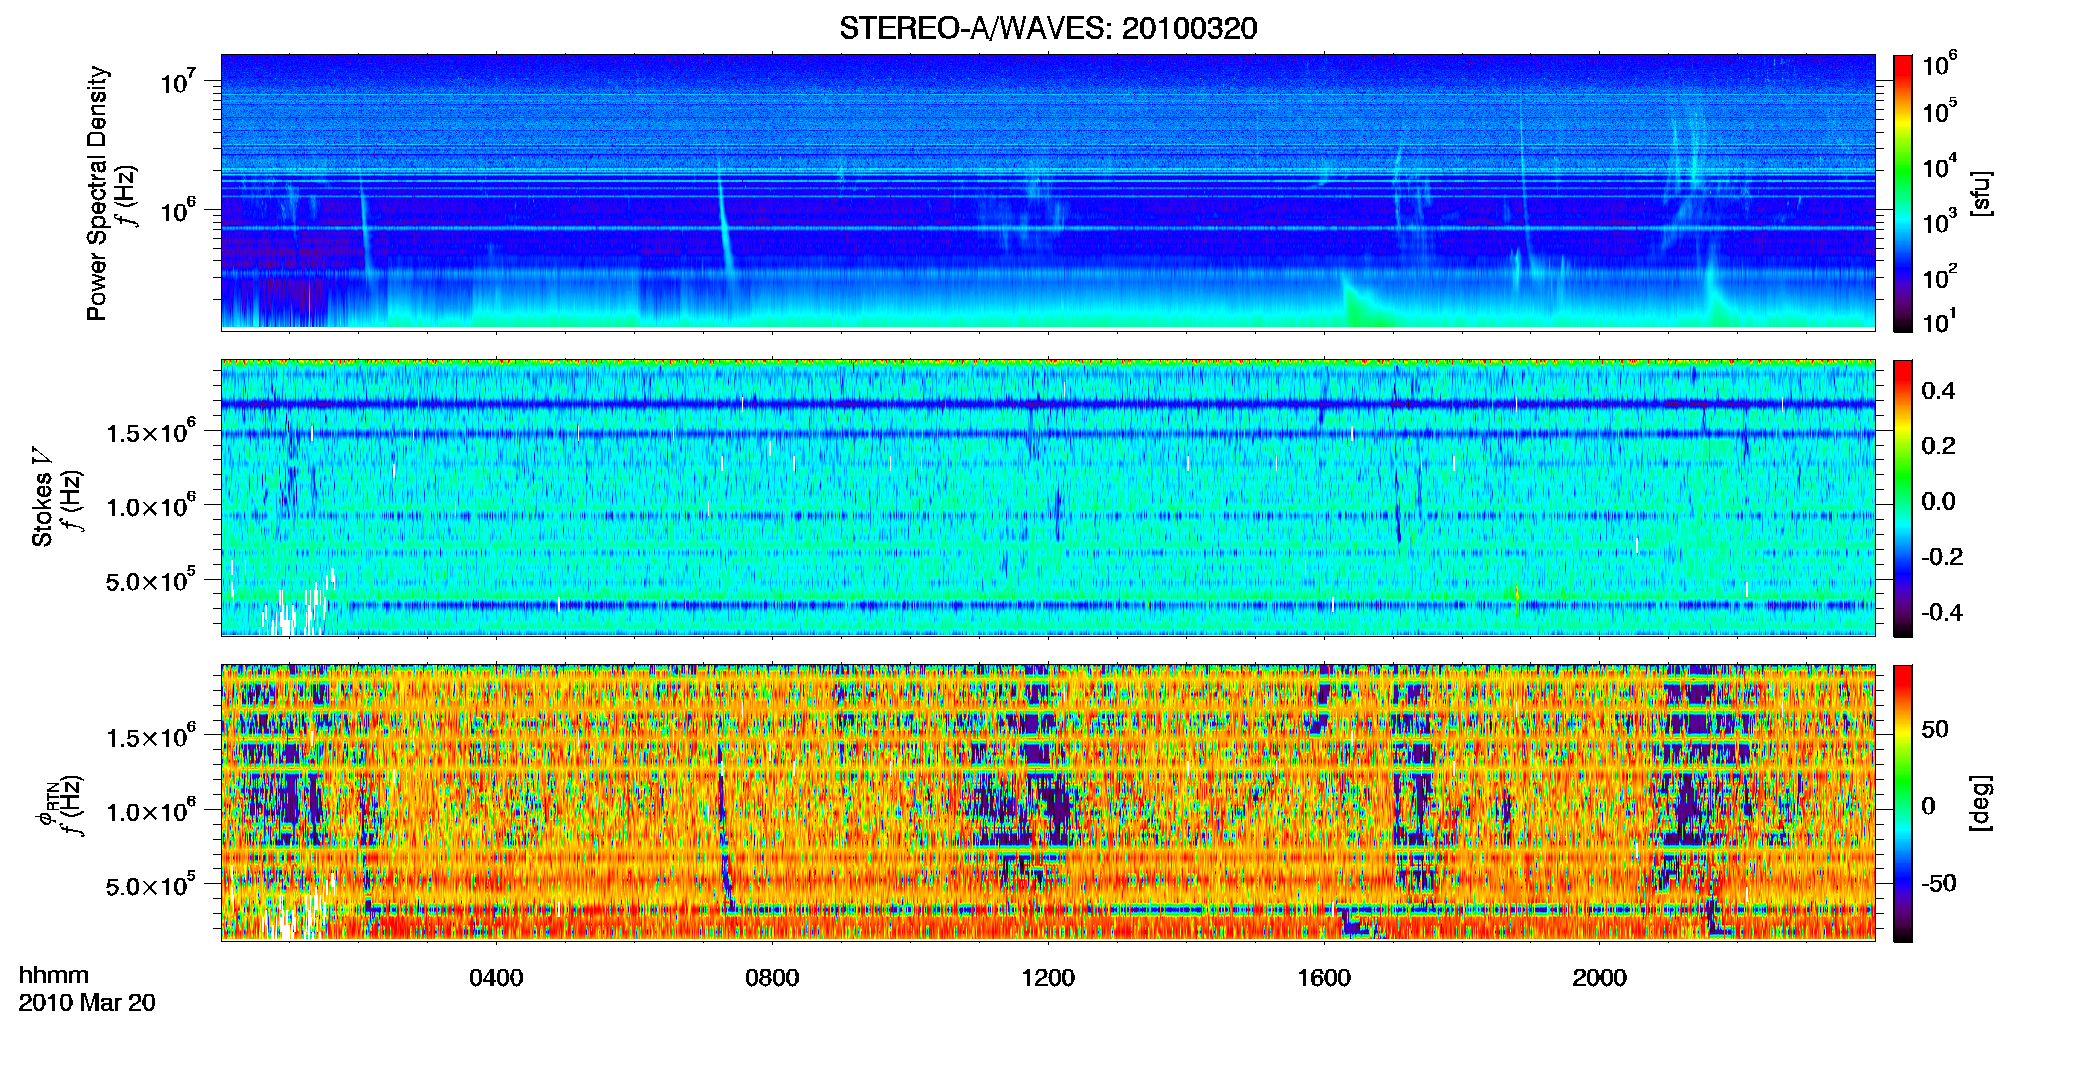Click the 2000 time tick label
The image size is (2096, 1080).
coord(1599,978)
